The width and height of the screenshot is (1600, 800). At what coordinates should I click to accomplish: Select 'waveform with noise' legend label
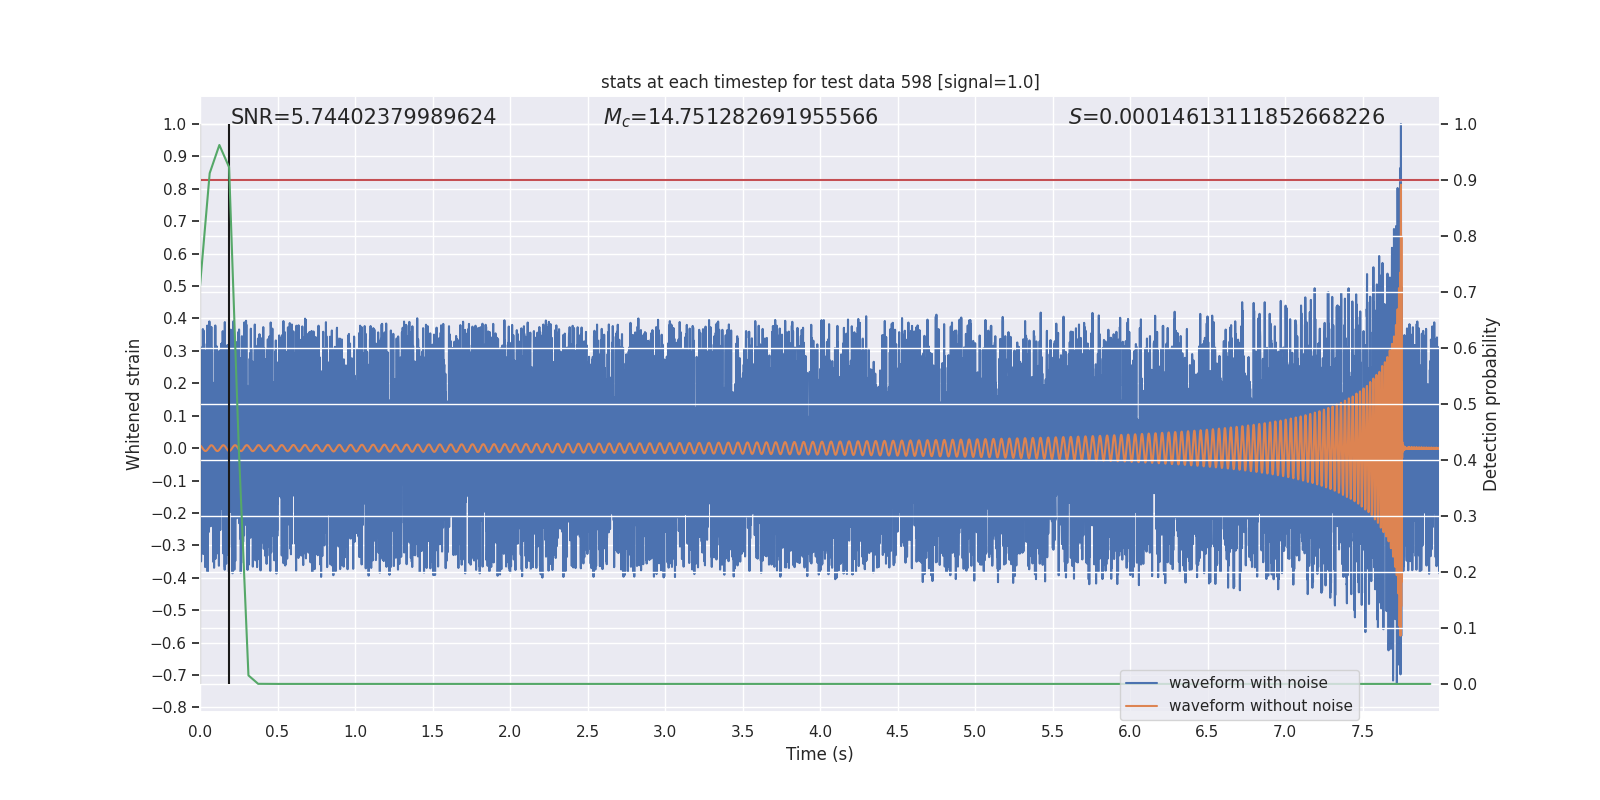[x=1248, y=683]
